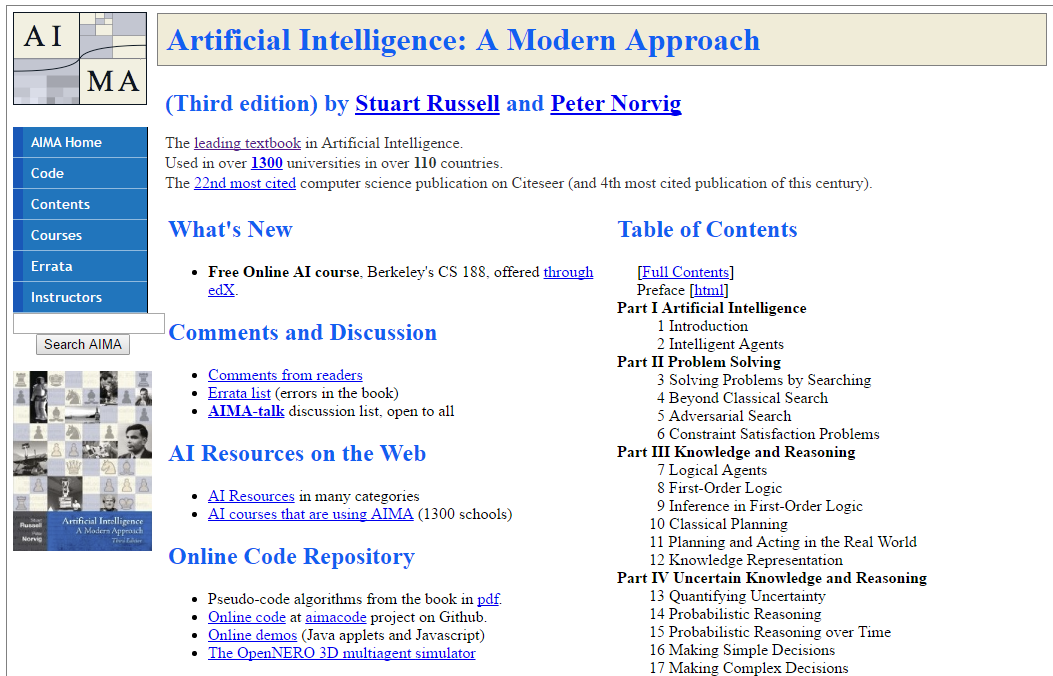Open the Instructors sidebar item
Image resolution: width=1053 pixels, height=676 pixels.
click(x=81, y=297)
